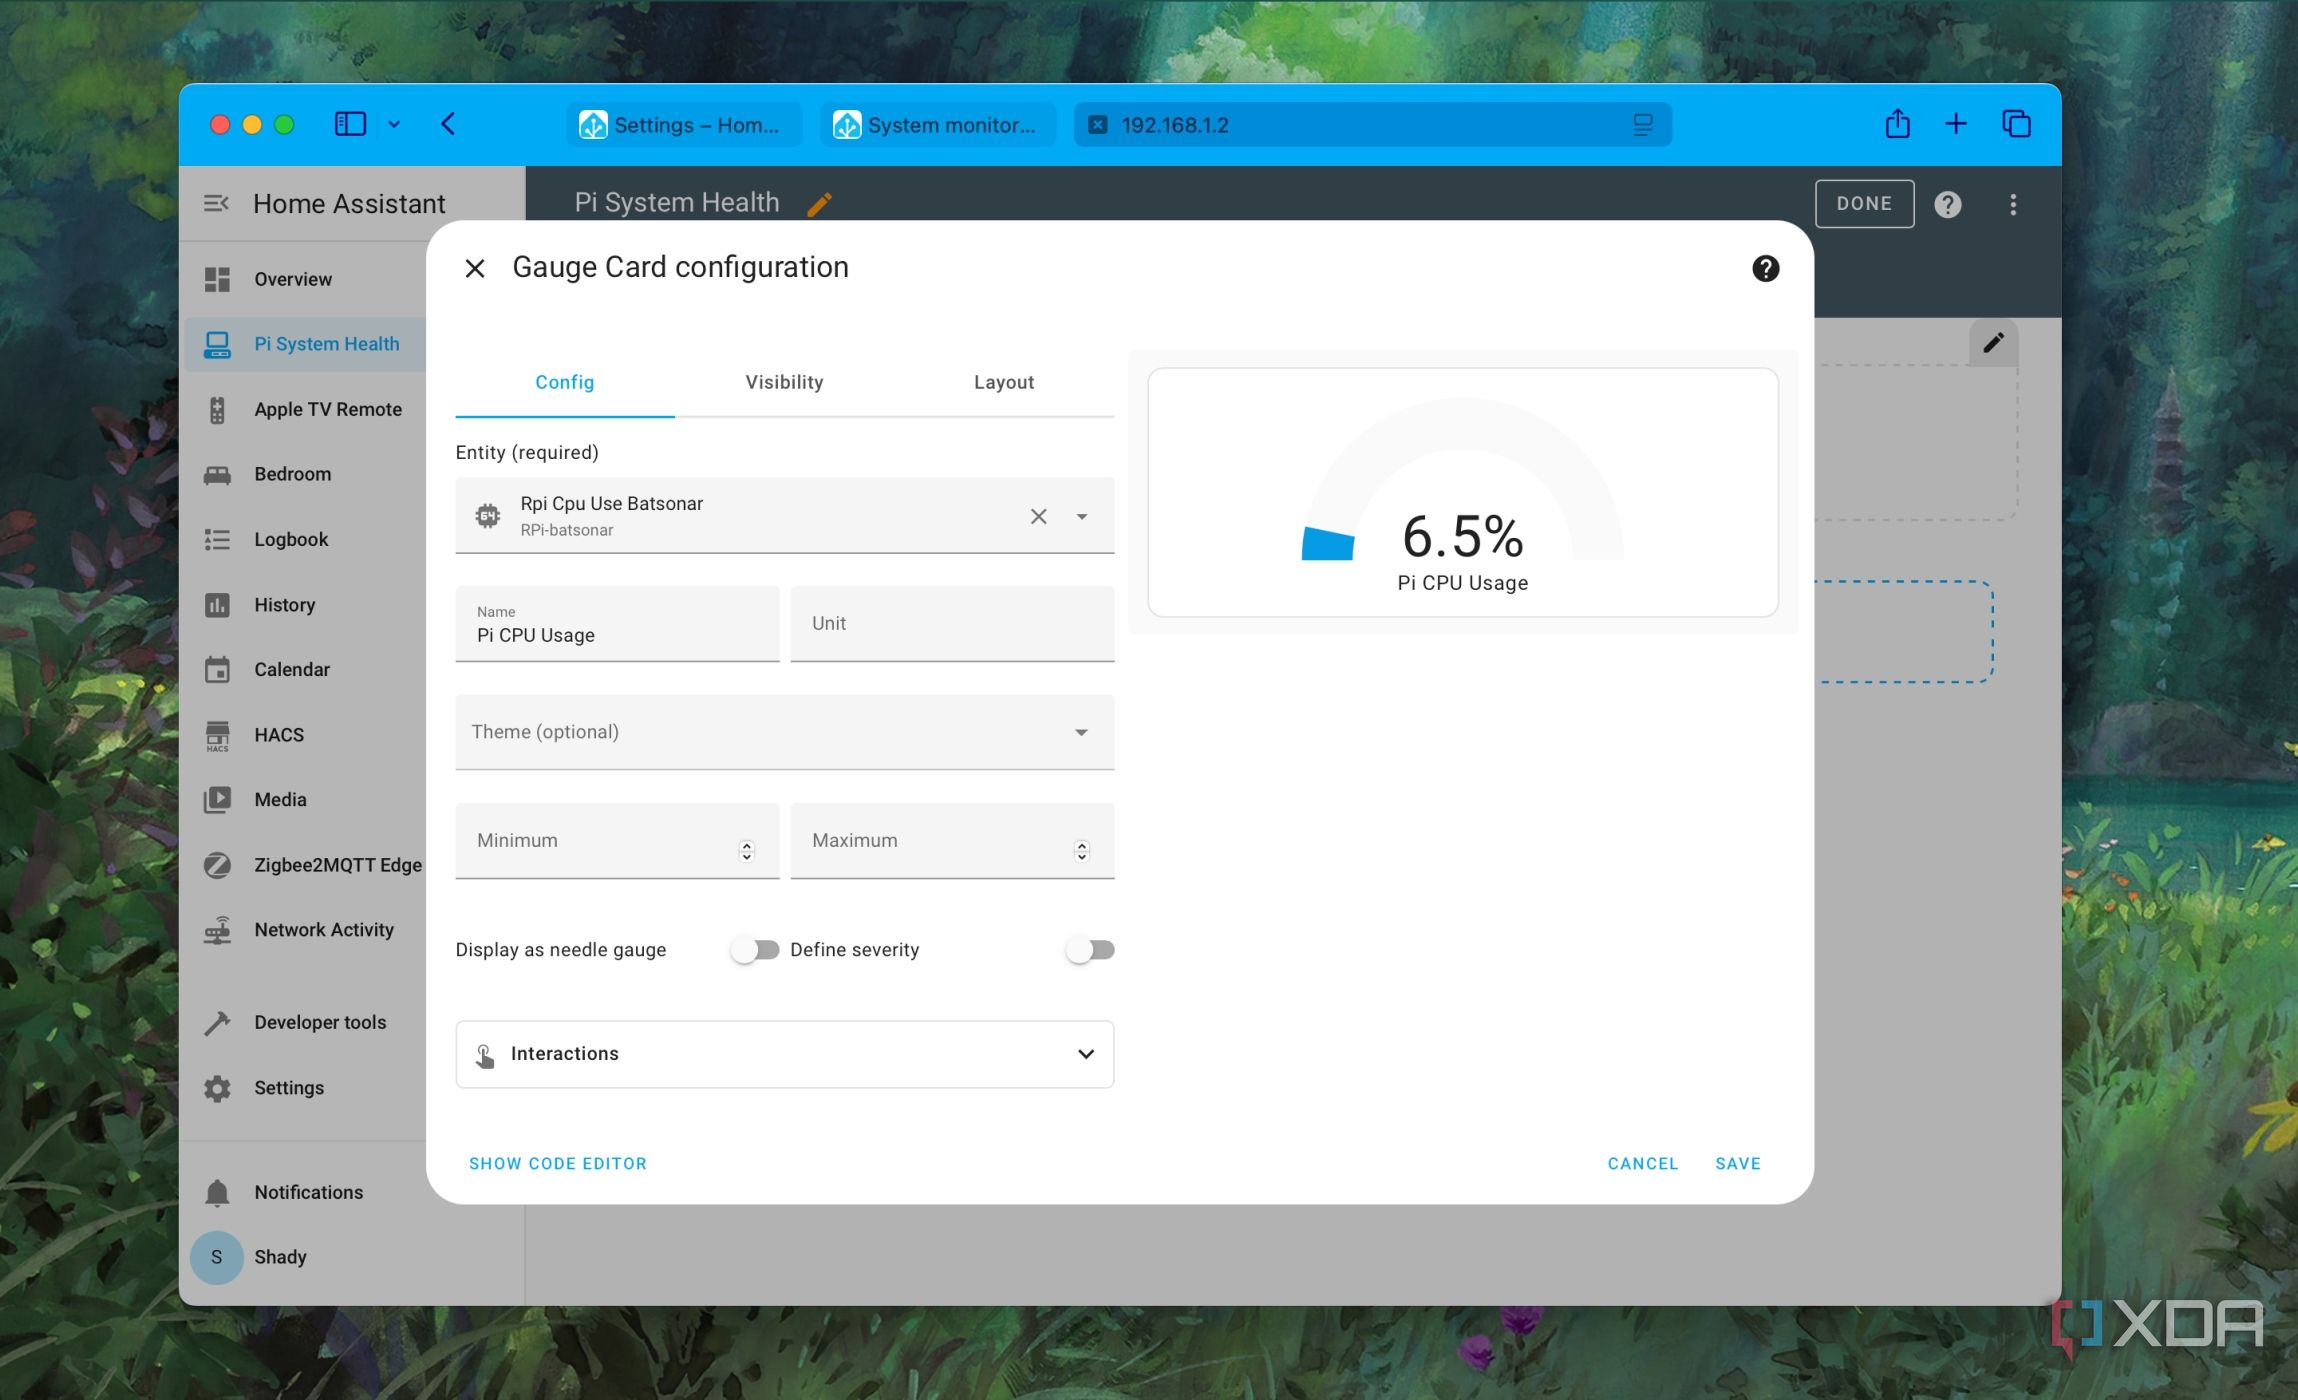Edit the Pi System Health title pencil
Screen dimensions: 2298x1400
click(819, 203)
